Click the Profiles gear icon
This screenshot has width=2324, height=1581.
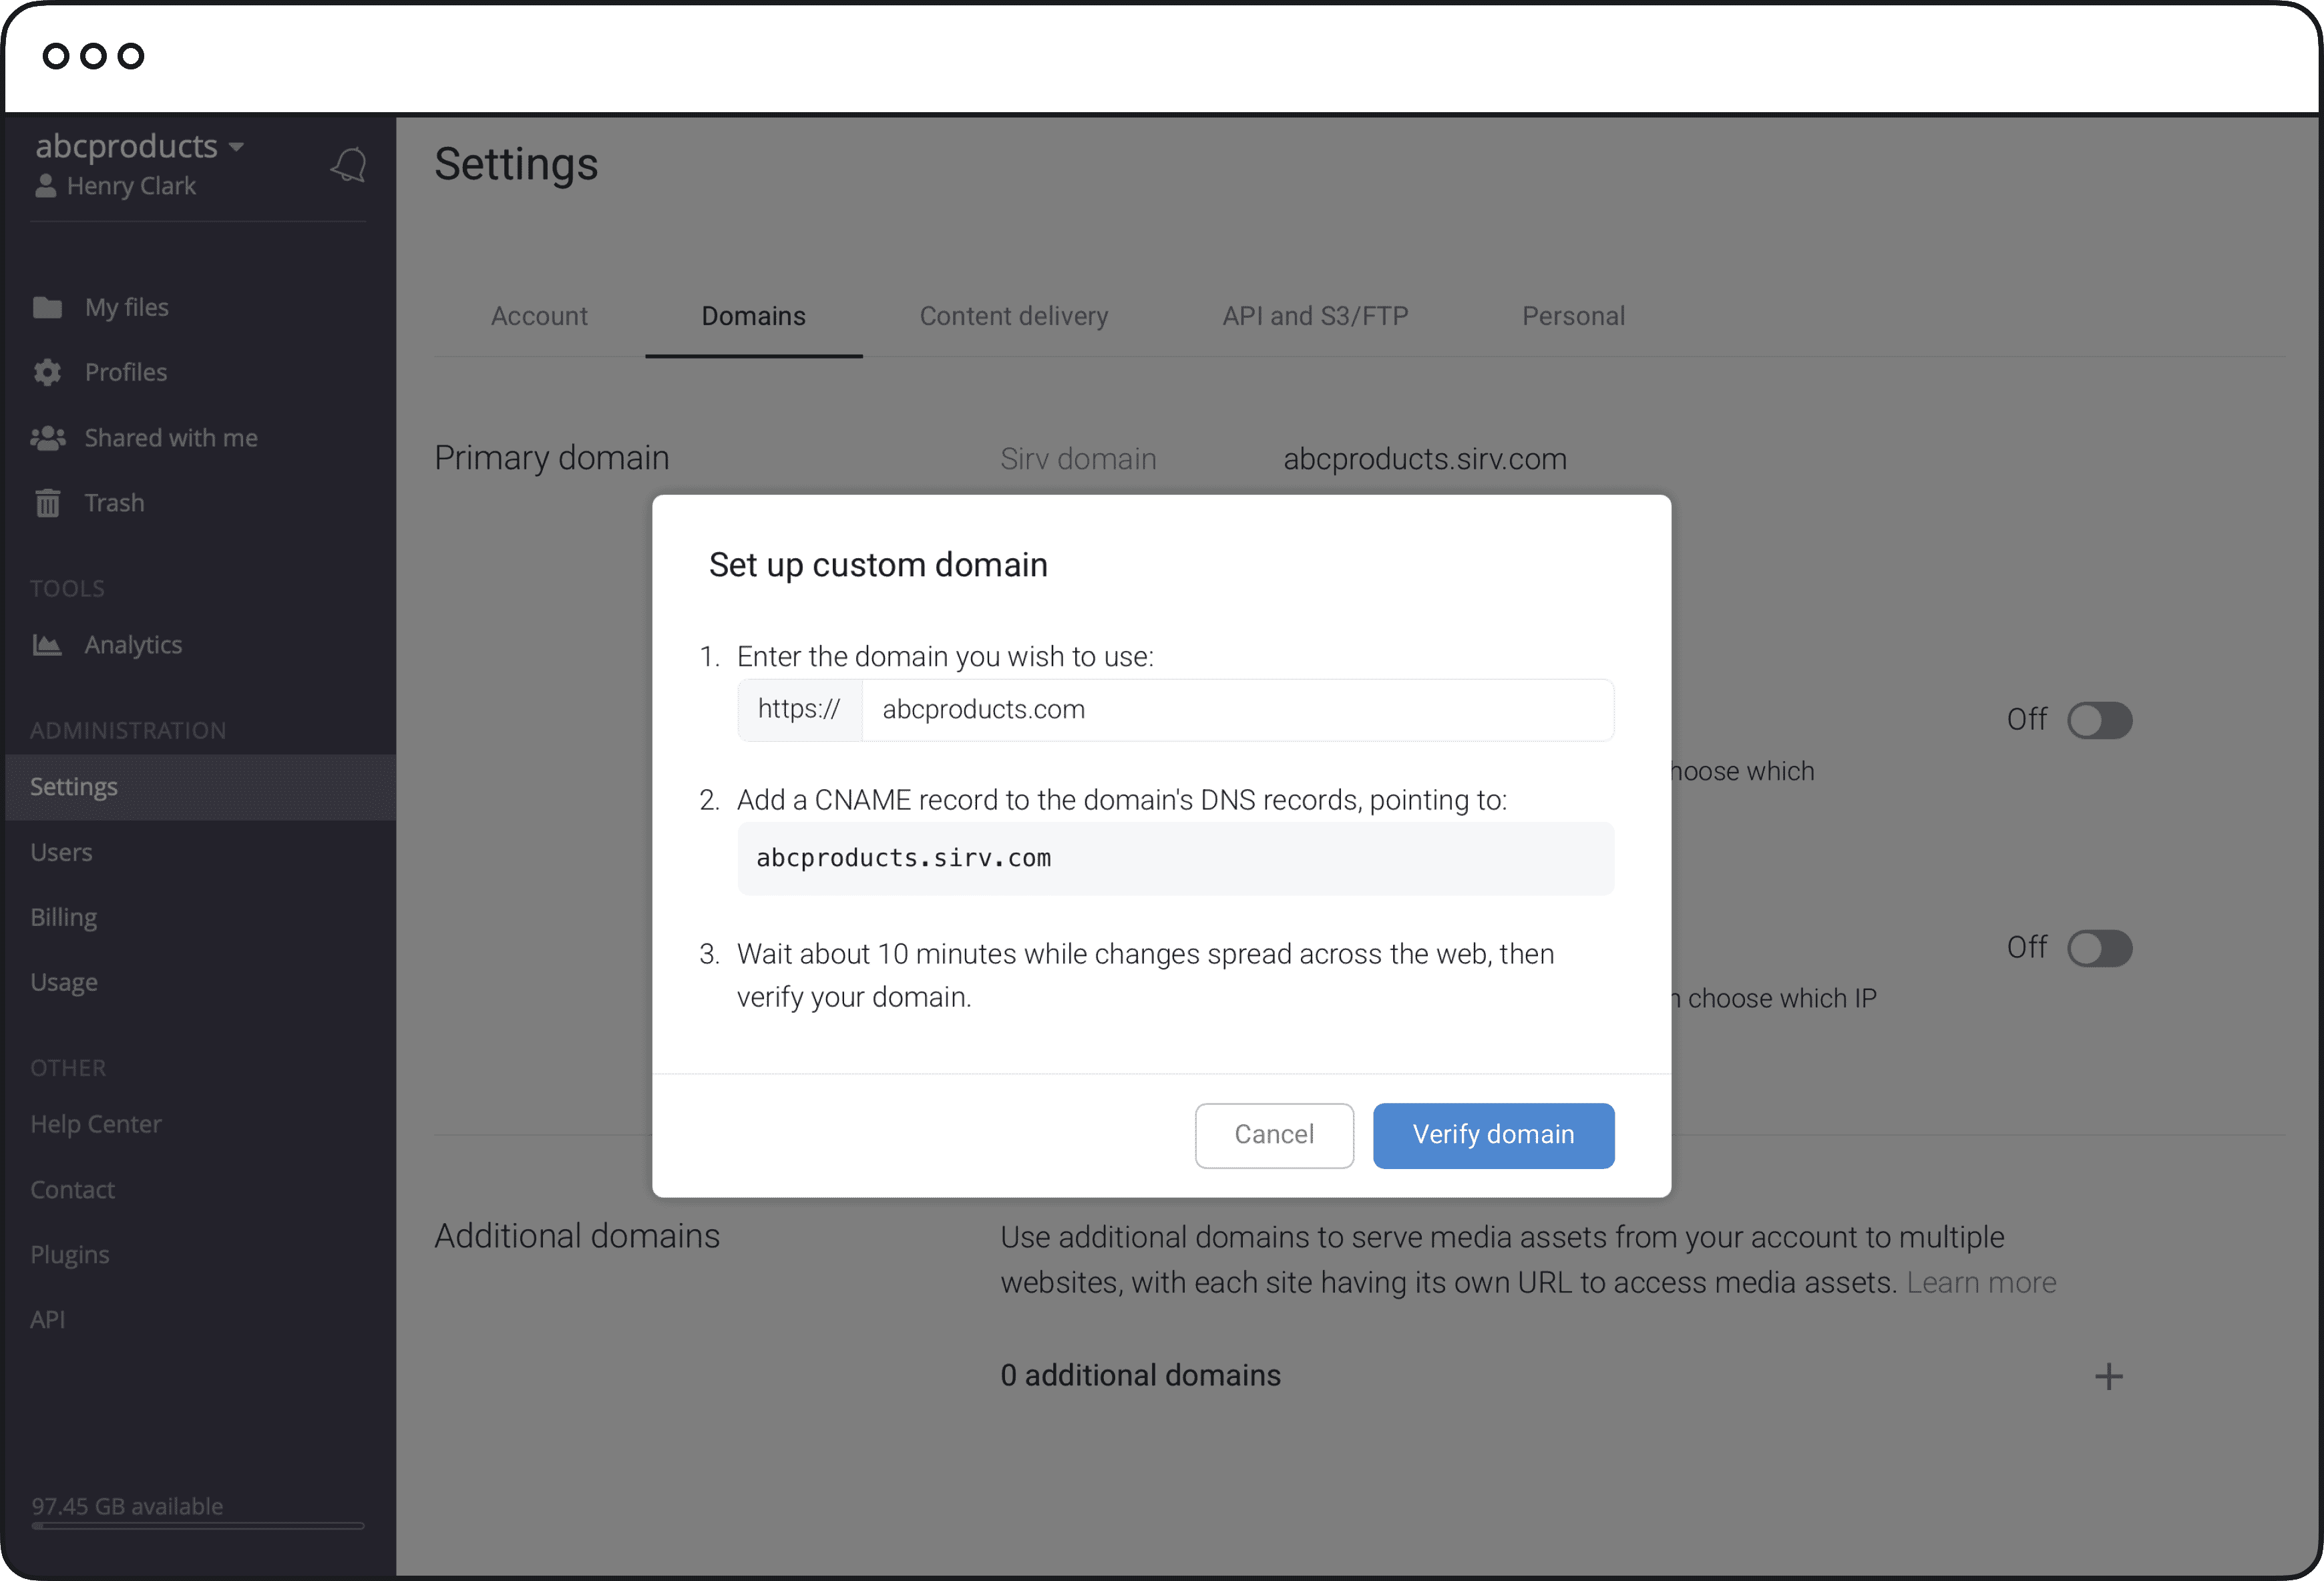coord(47,373)
